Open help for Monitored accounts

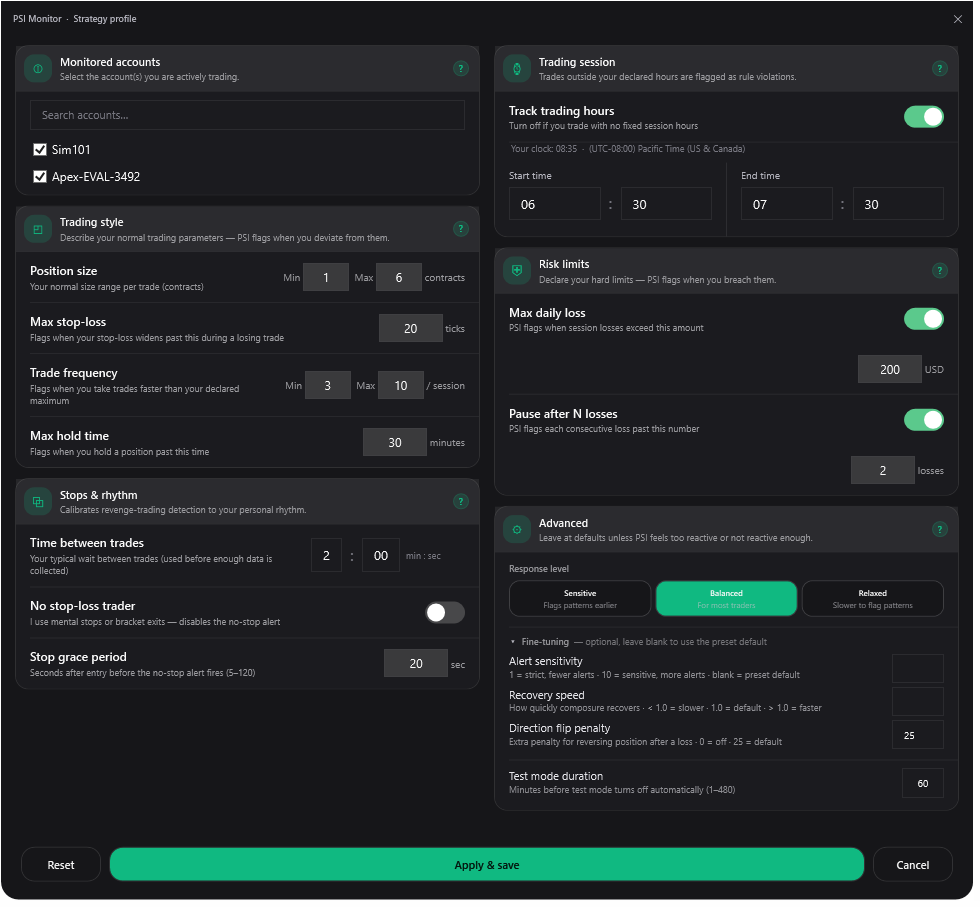point(463,69)
